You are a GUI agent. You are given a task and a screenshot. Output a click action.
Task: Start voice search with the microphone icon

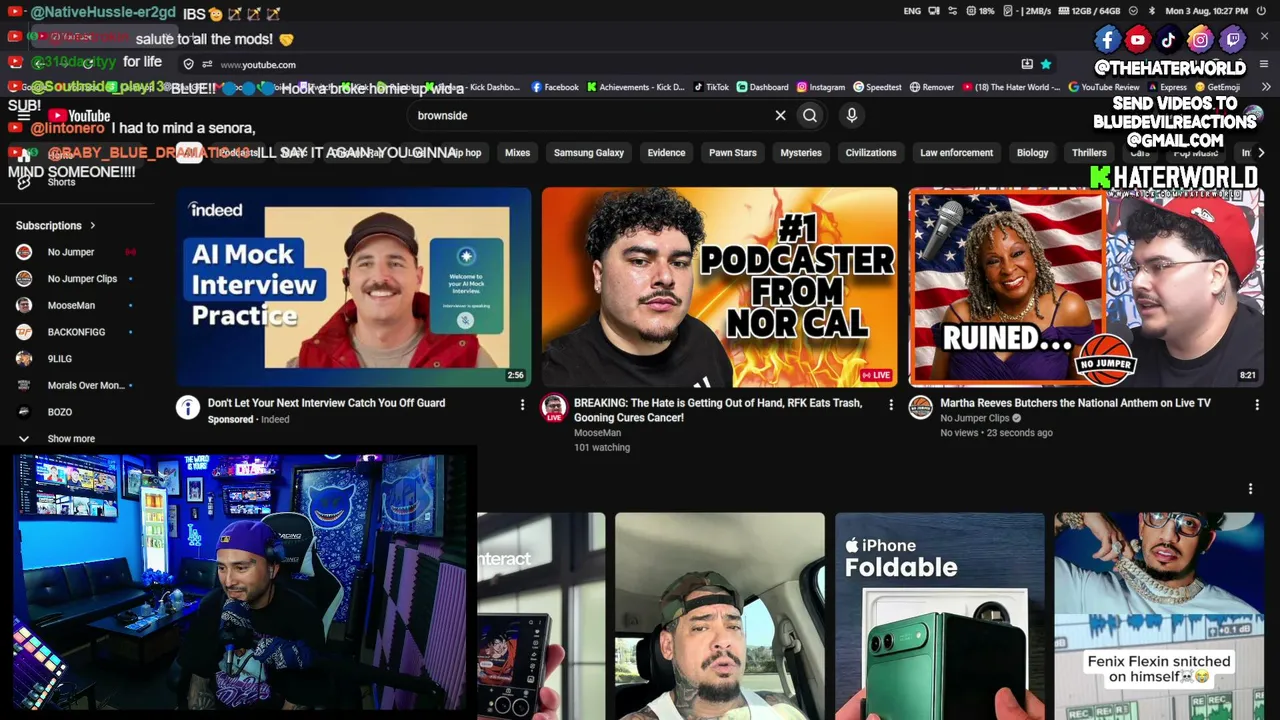[x=852, y=116]
